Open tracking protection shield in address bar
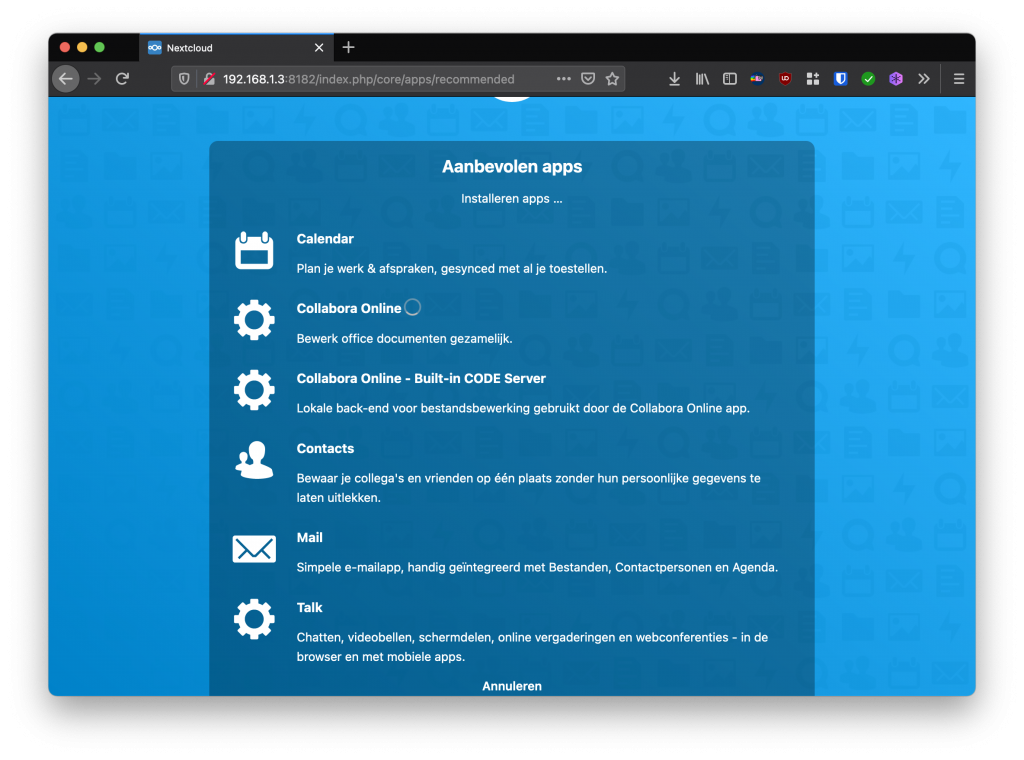 pos(184,79)
